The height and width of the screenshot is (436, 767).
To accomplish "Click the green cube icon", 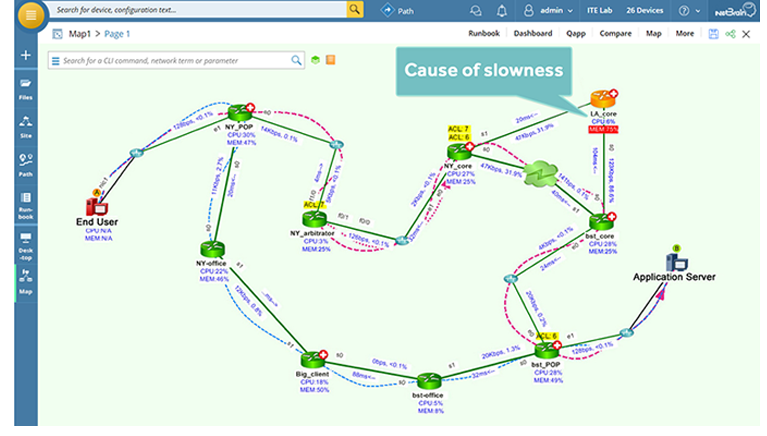I will tap(316, 60).
